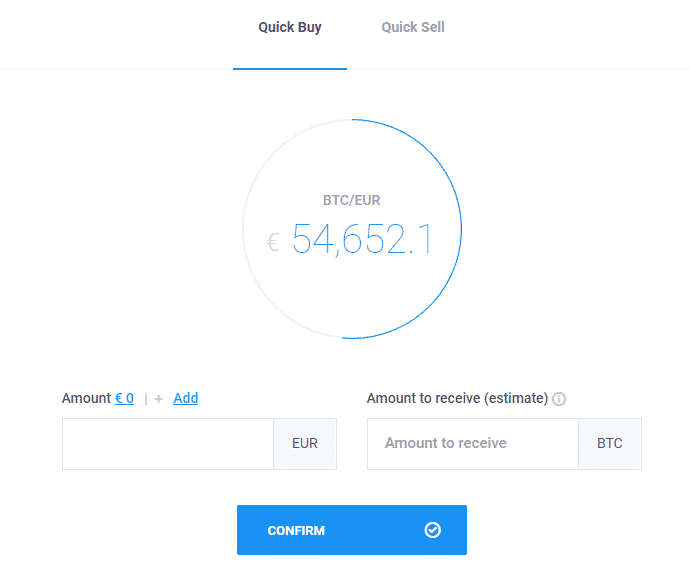Click the € 0 balance link

(124, 398)
